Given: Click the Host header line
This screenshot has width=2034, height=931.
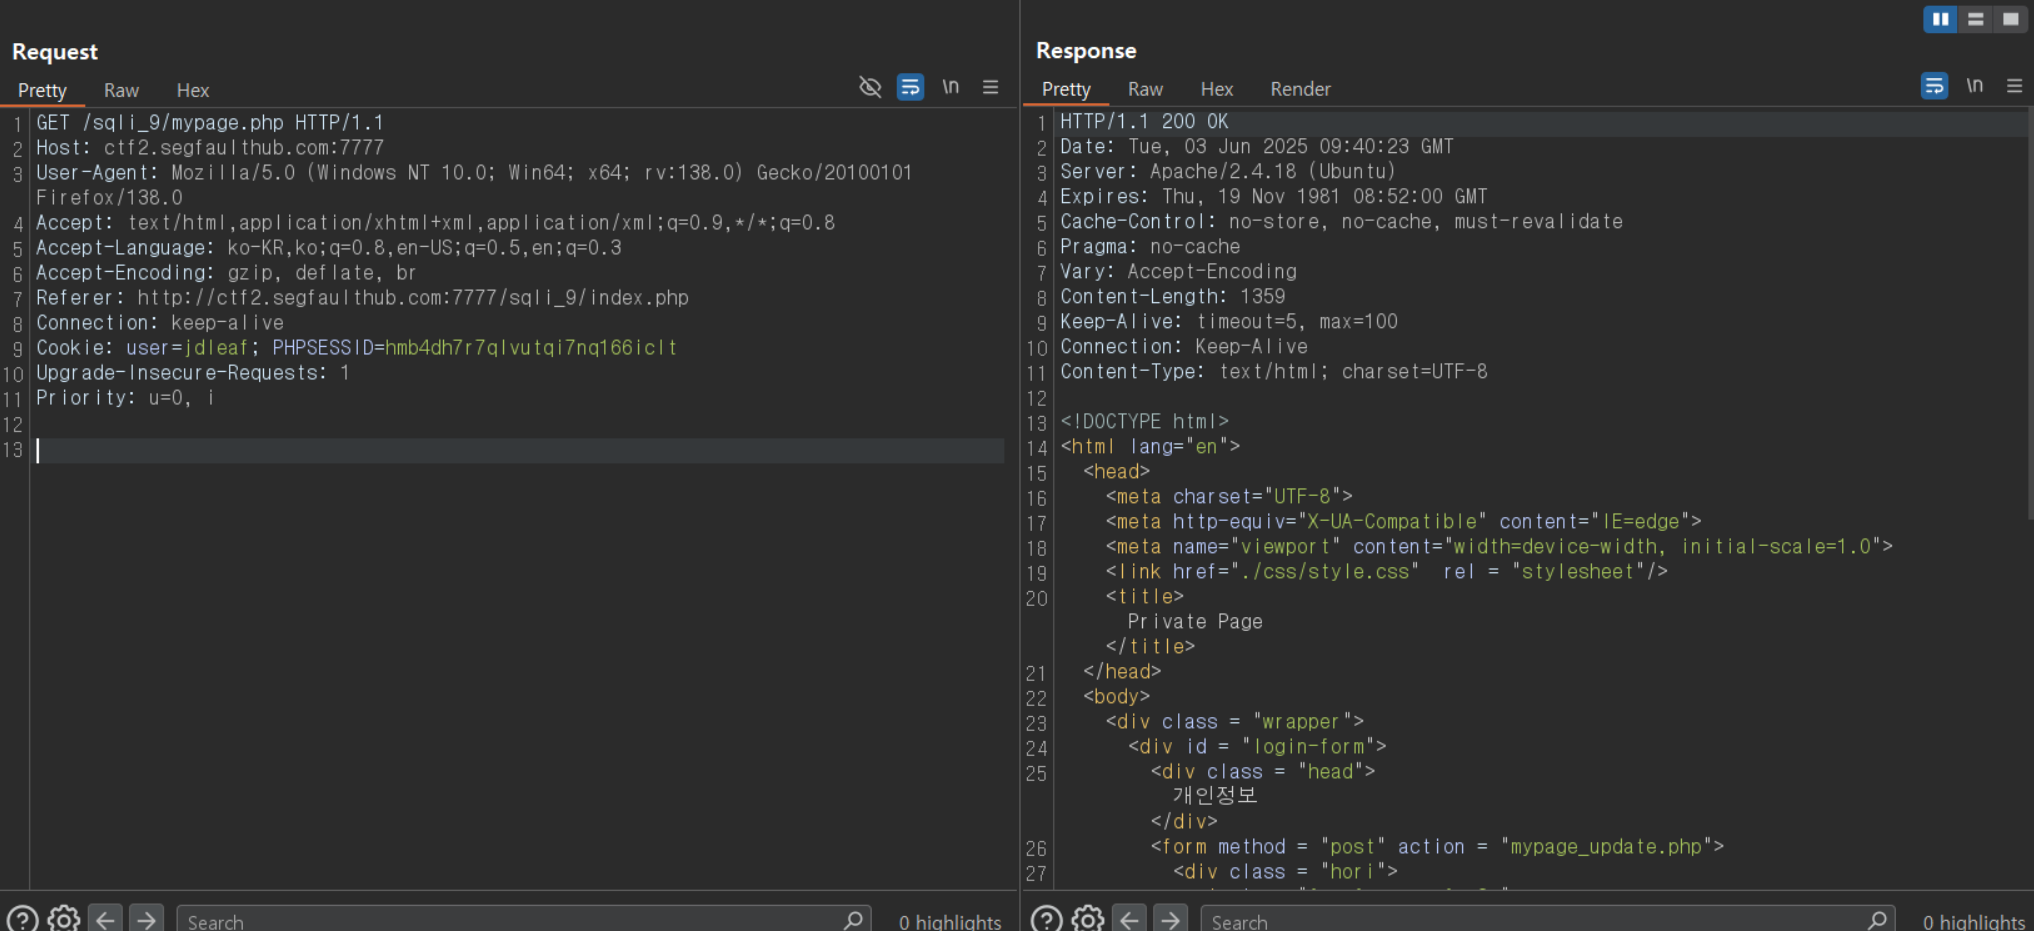Looking at the screenshot, I should tap(210, 147).
